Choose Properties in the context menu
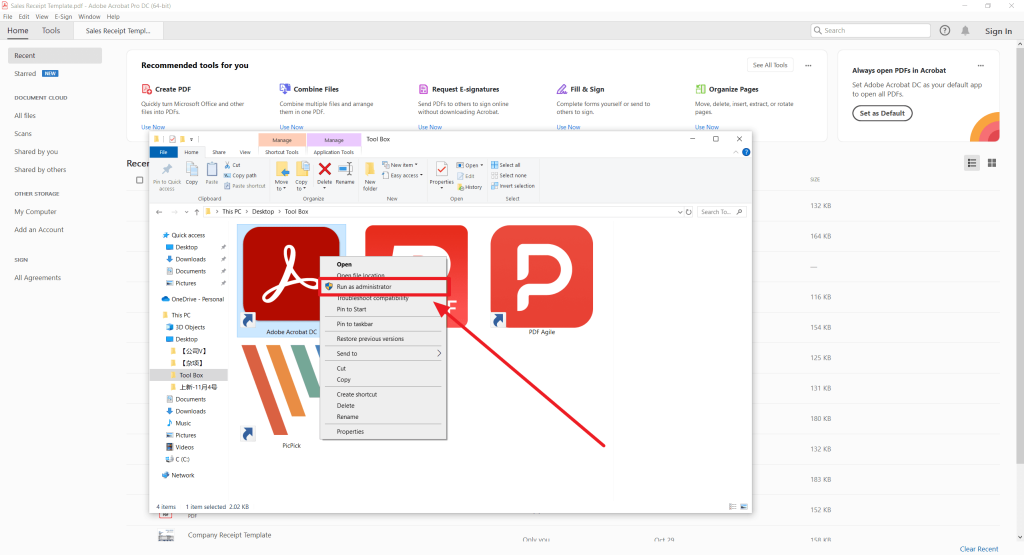 tap(383, 432)
